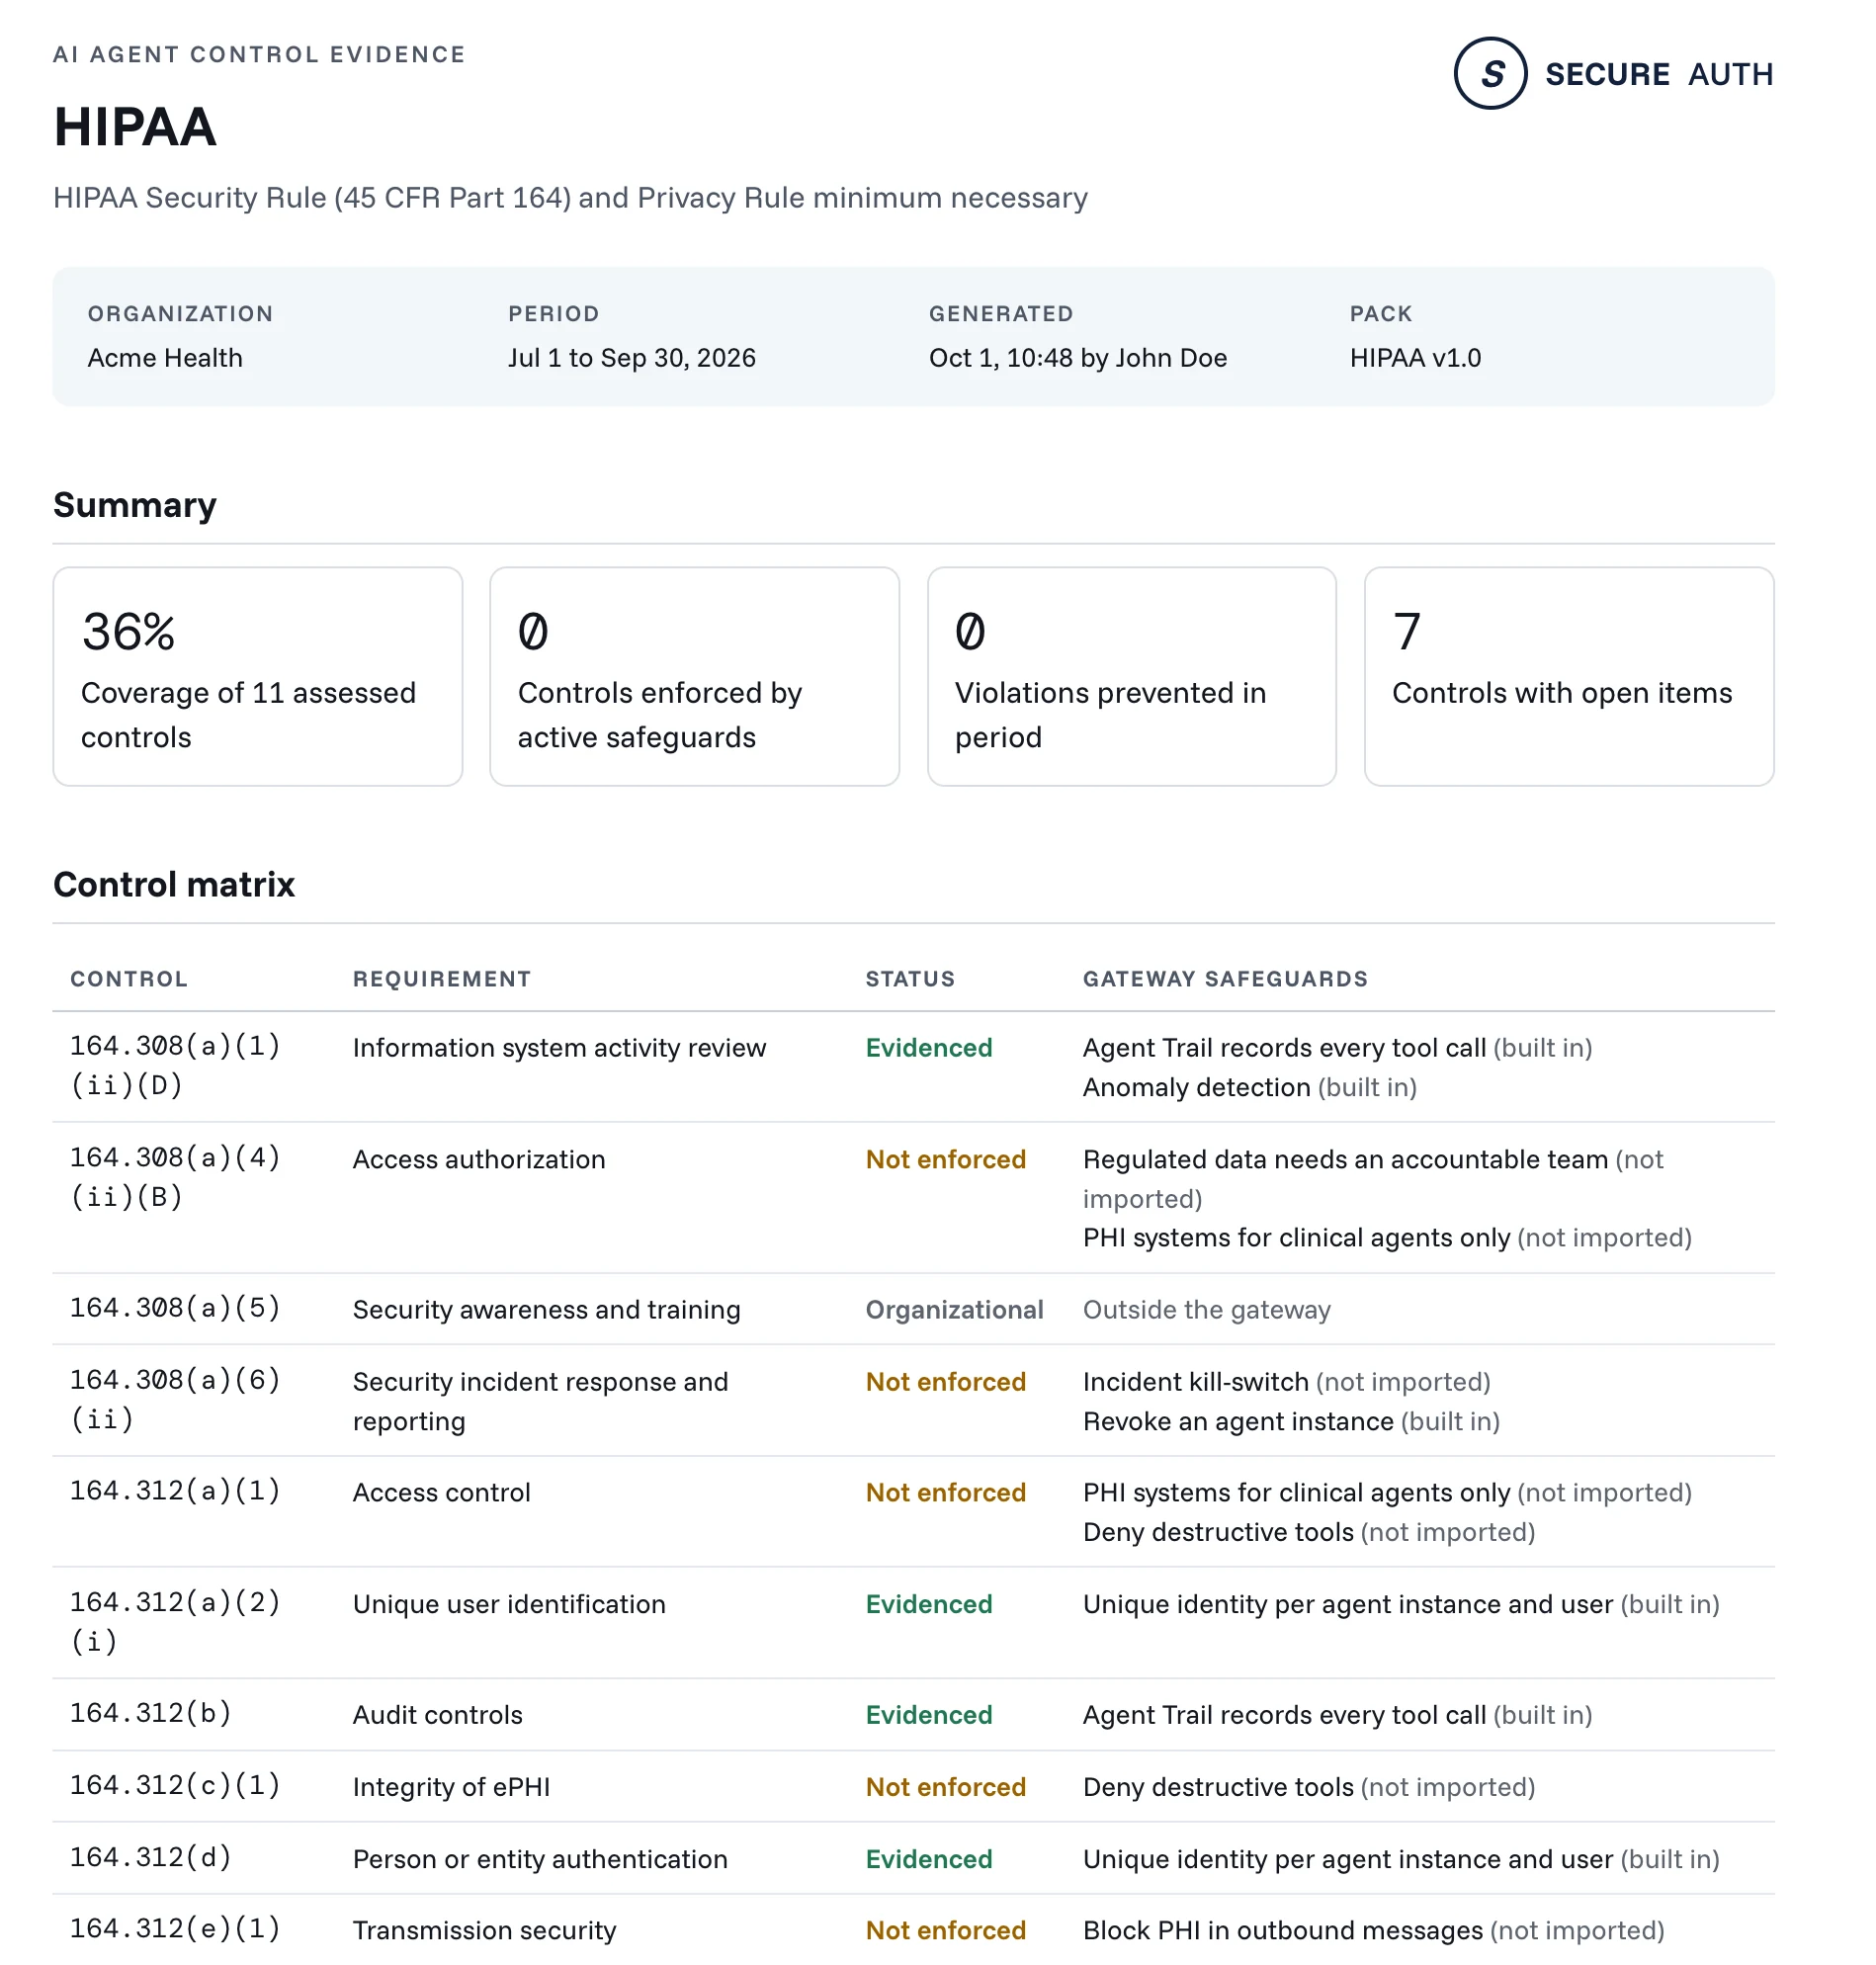Click the GATEWAY SAFEGUARDS column header
The width and height of the screenshot is (1876, 1965).
[1225, 979]
